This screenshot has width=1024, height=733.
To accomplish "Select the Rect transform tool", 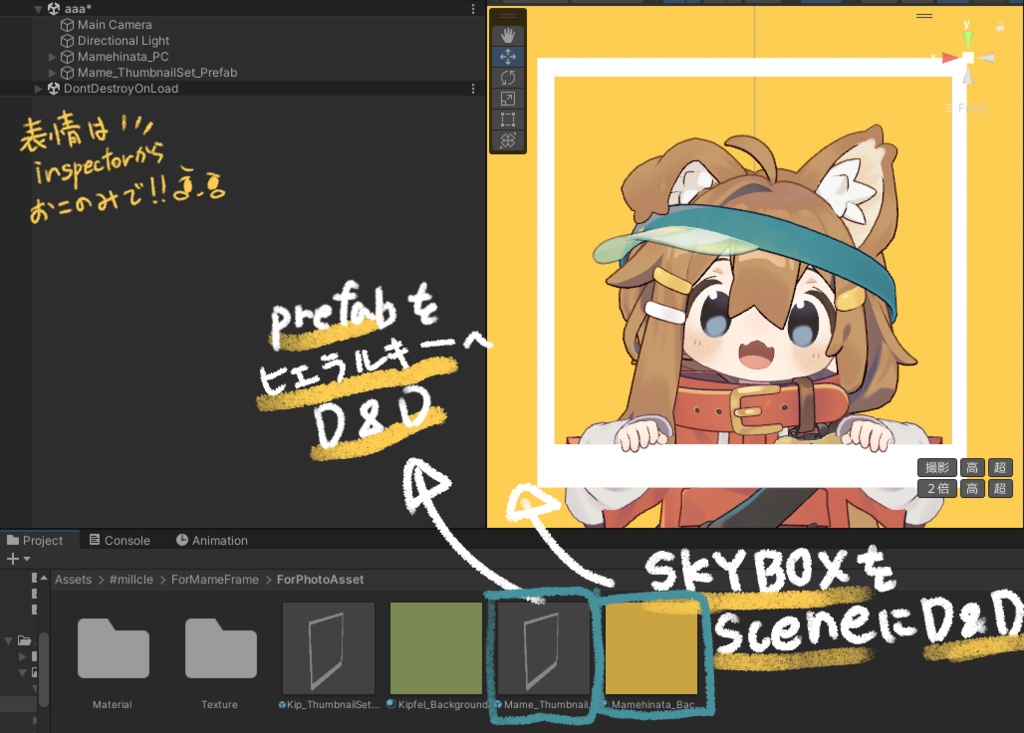I will pyautogui.click(x=507, y=120).
